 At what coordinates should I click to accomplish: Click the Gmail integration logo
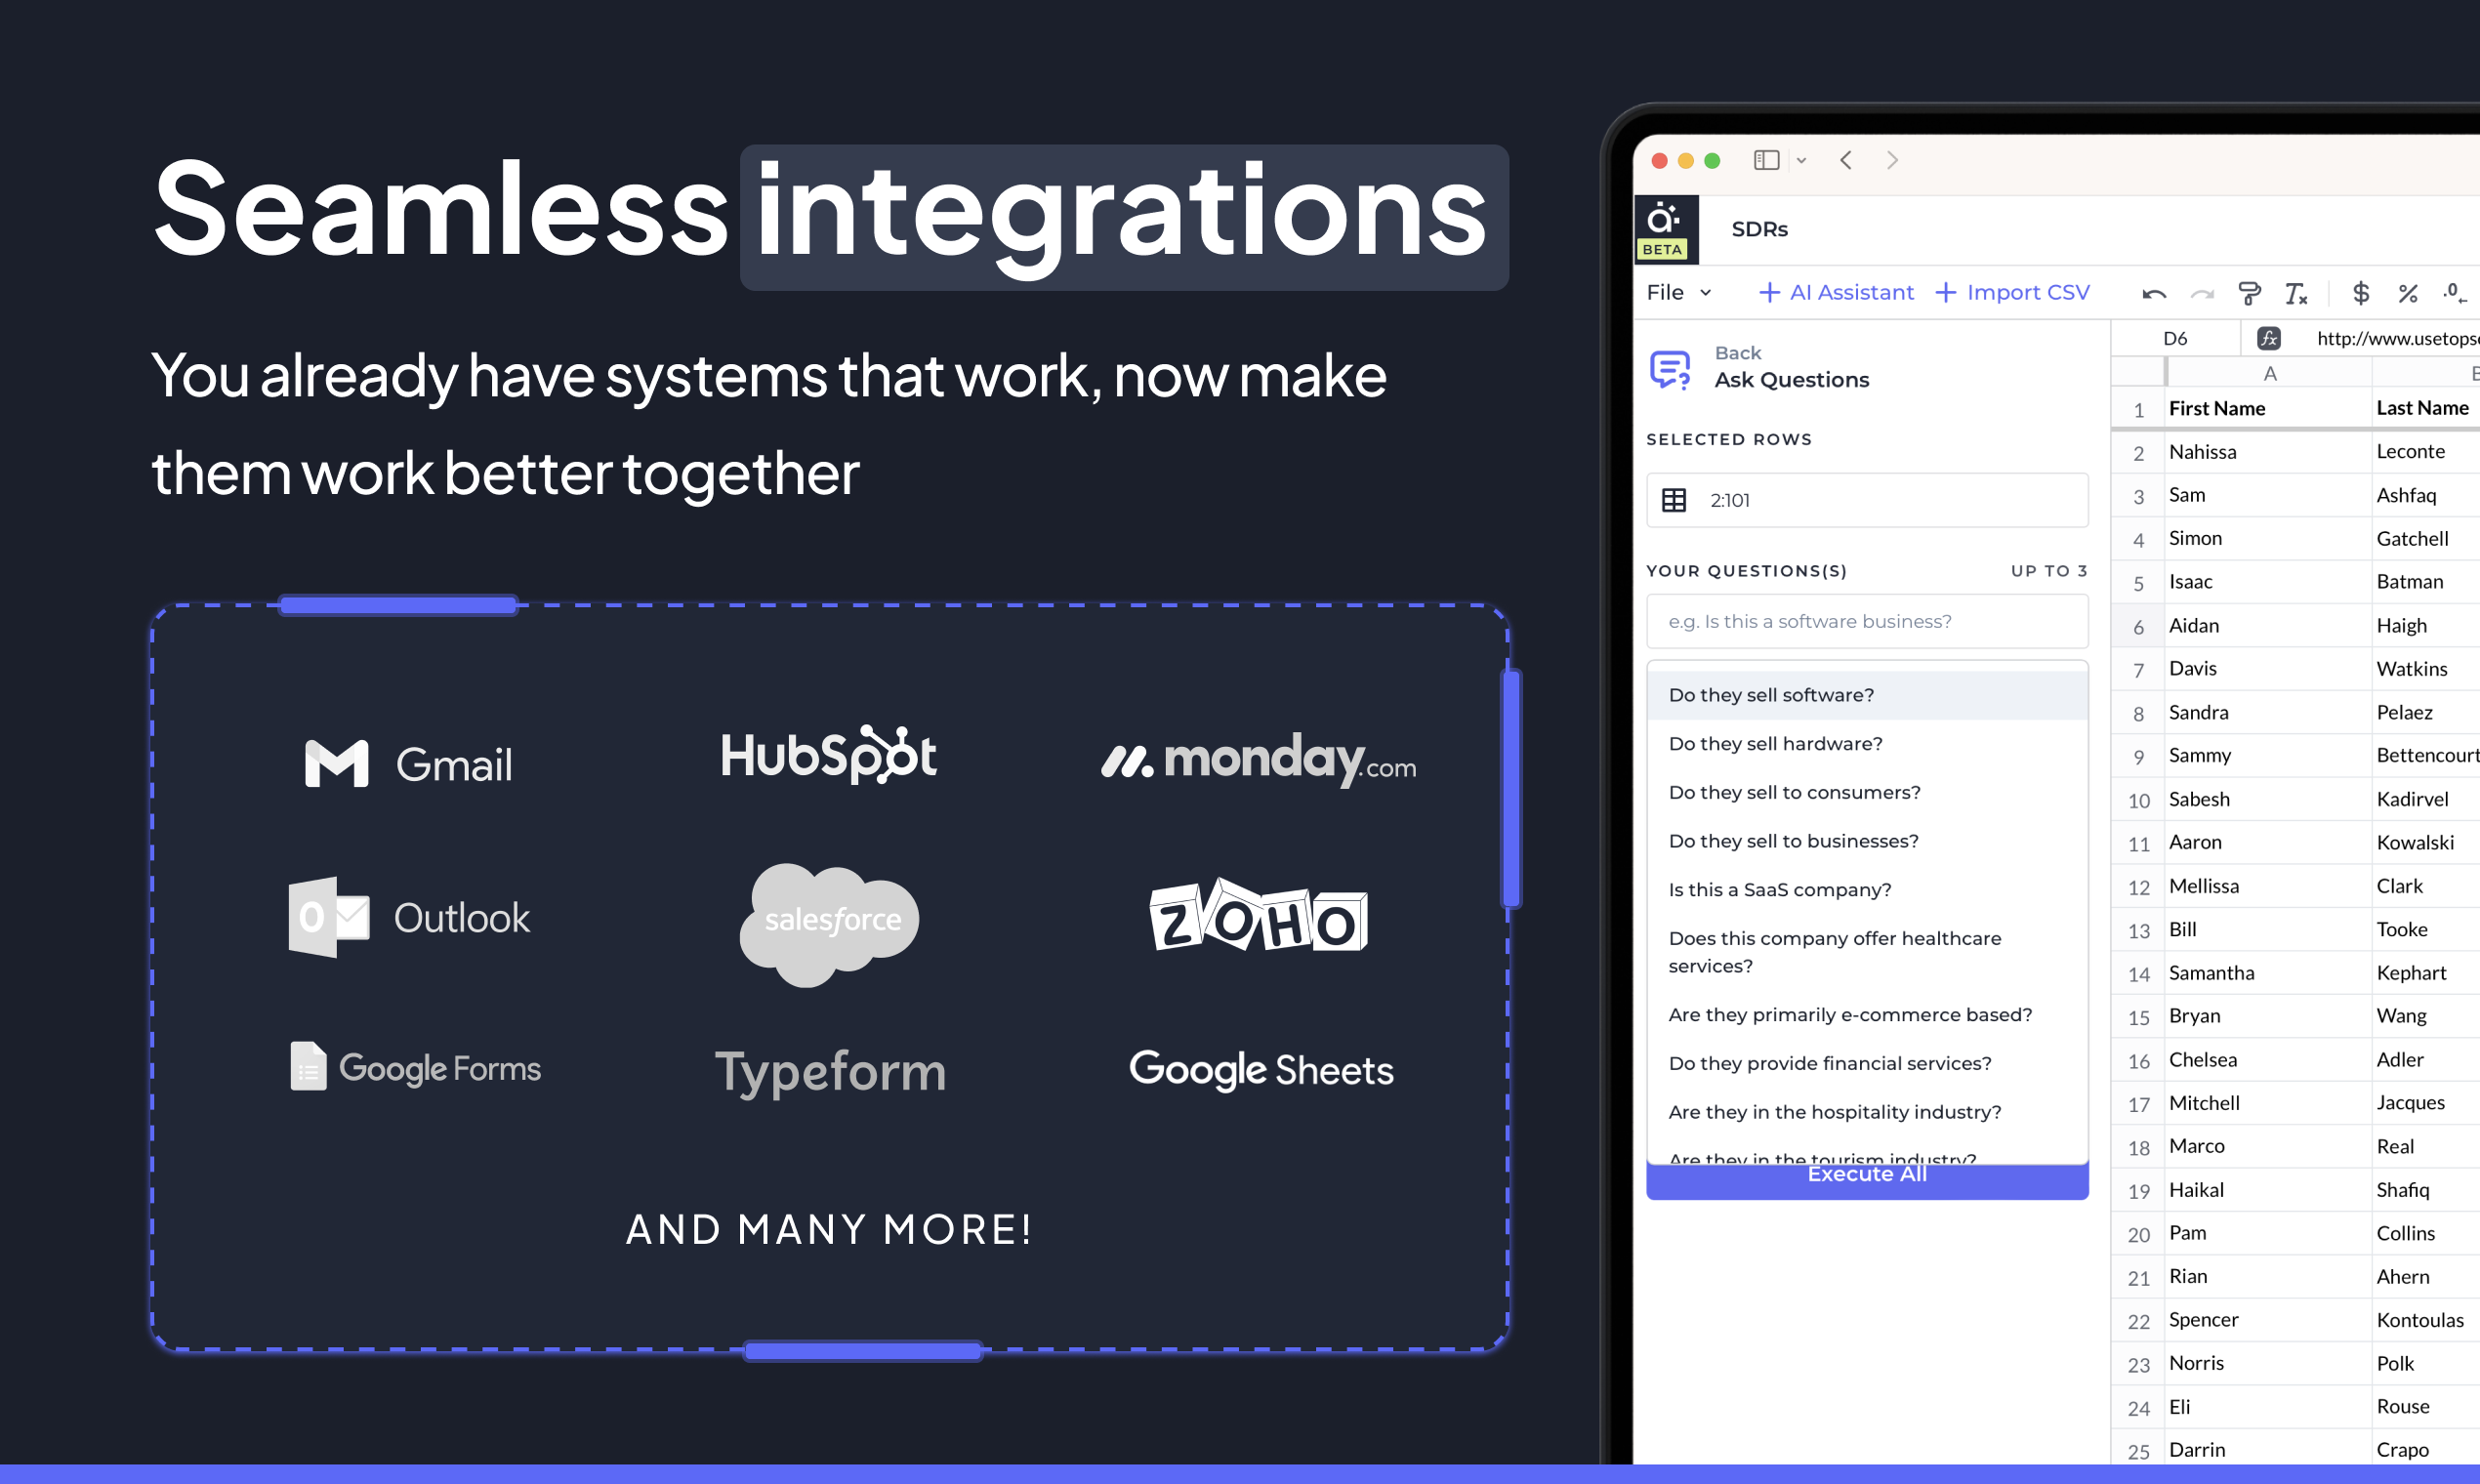click(409, 764)
